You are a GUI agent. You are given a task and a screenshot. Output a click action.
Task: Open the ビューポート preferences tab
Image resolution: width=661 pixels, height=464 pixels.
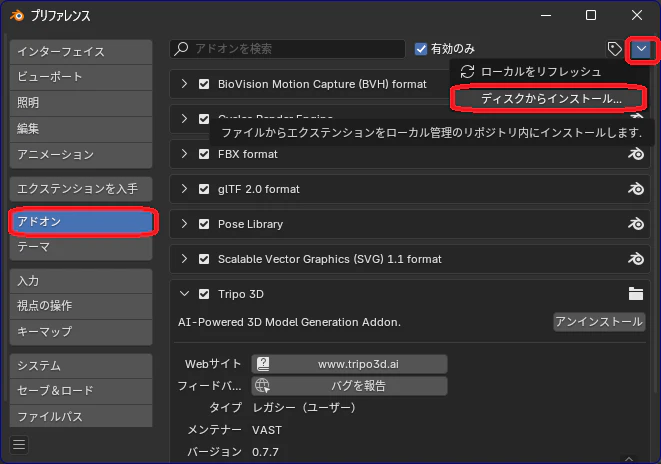(x=81, y=77)
